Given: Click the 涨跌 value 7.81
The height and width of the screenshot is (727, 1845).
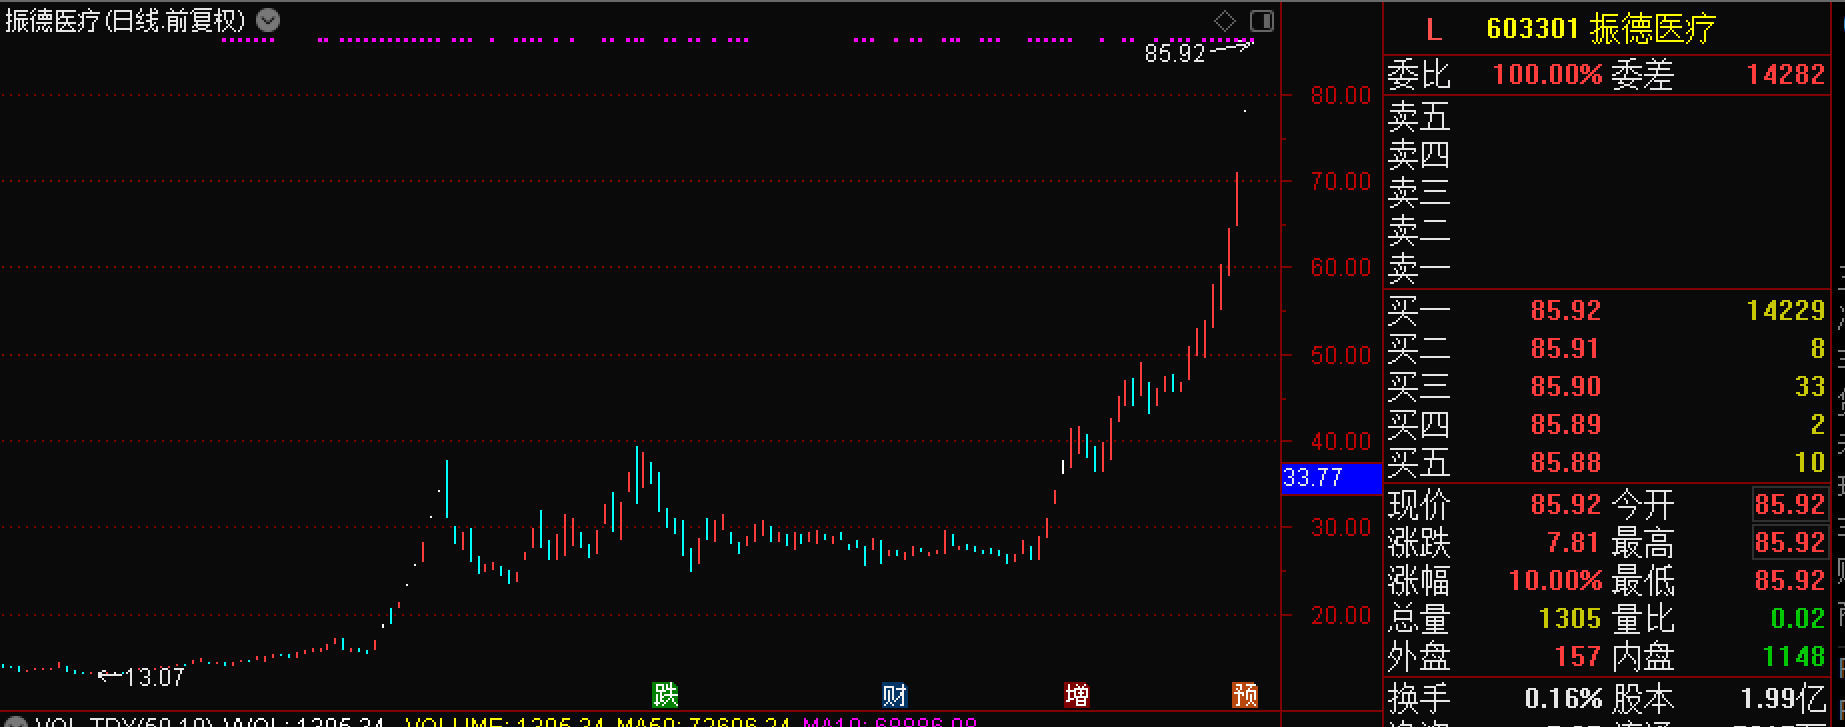Looking at the screenshot, I should 1573,542.
